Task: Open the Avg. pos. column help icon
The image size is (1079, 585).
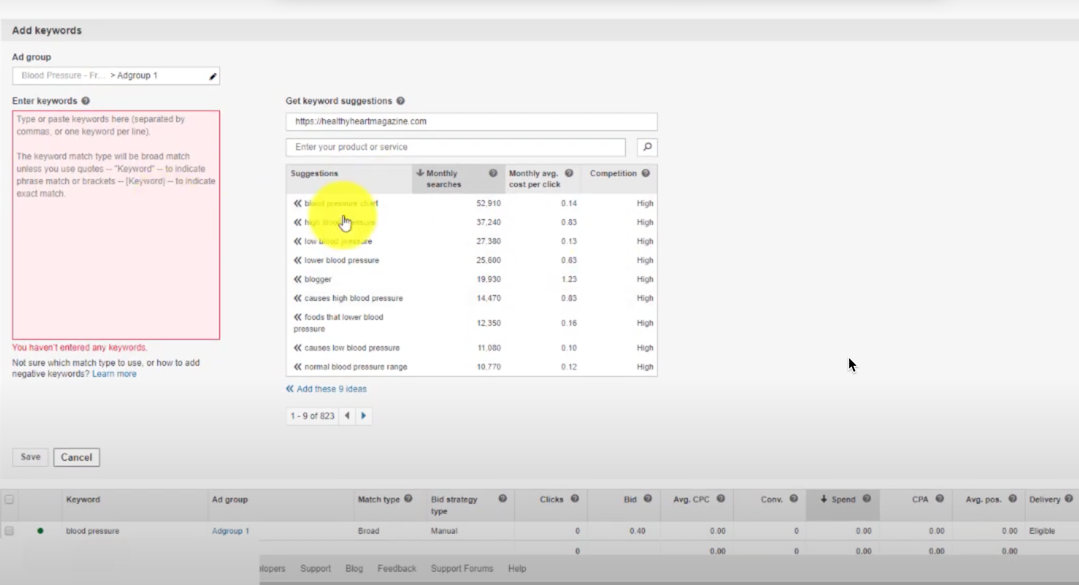Action: 1012,499
